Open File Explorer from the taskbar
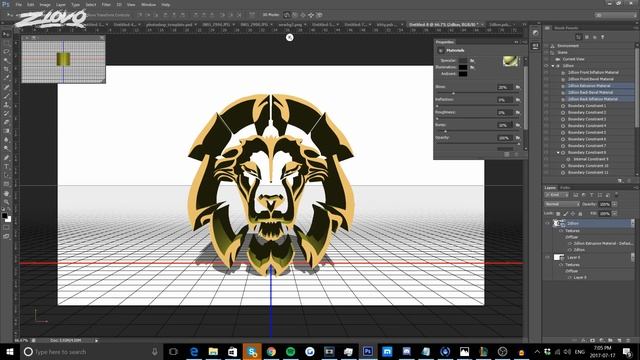Screen dimensions: 640x360 [x=213, y=351]
